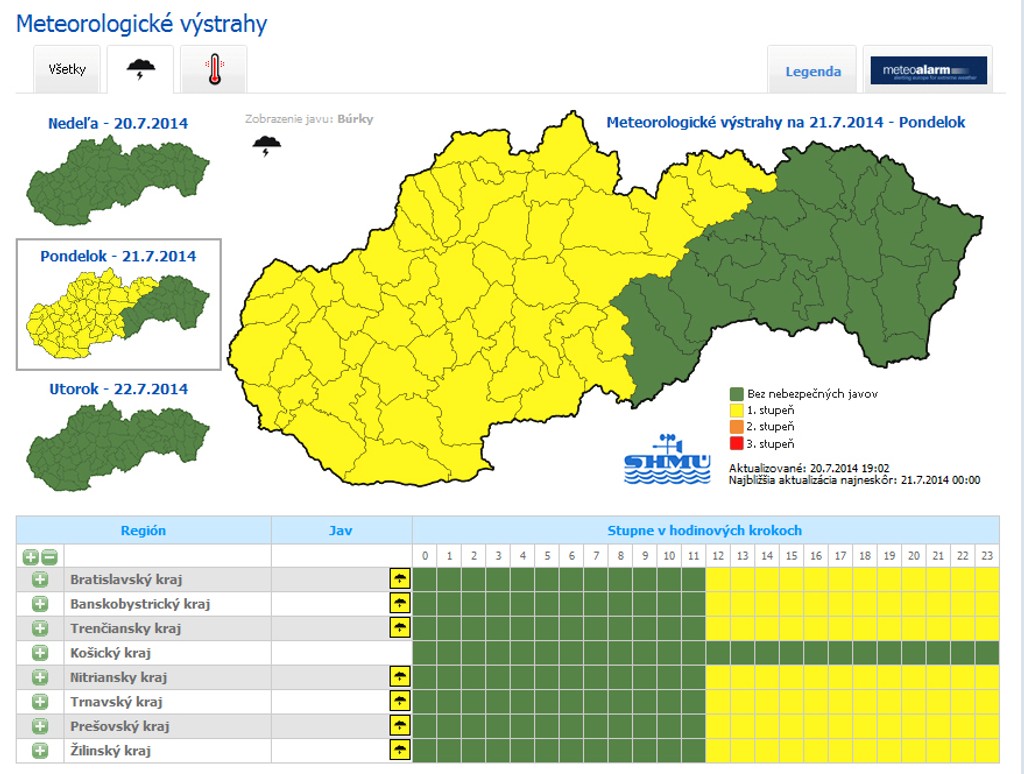Expand all regions with green plus button
Screen dimensions: 1024x774
(x=30, y=556)
